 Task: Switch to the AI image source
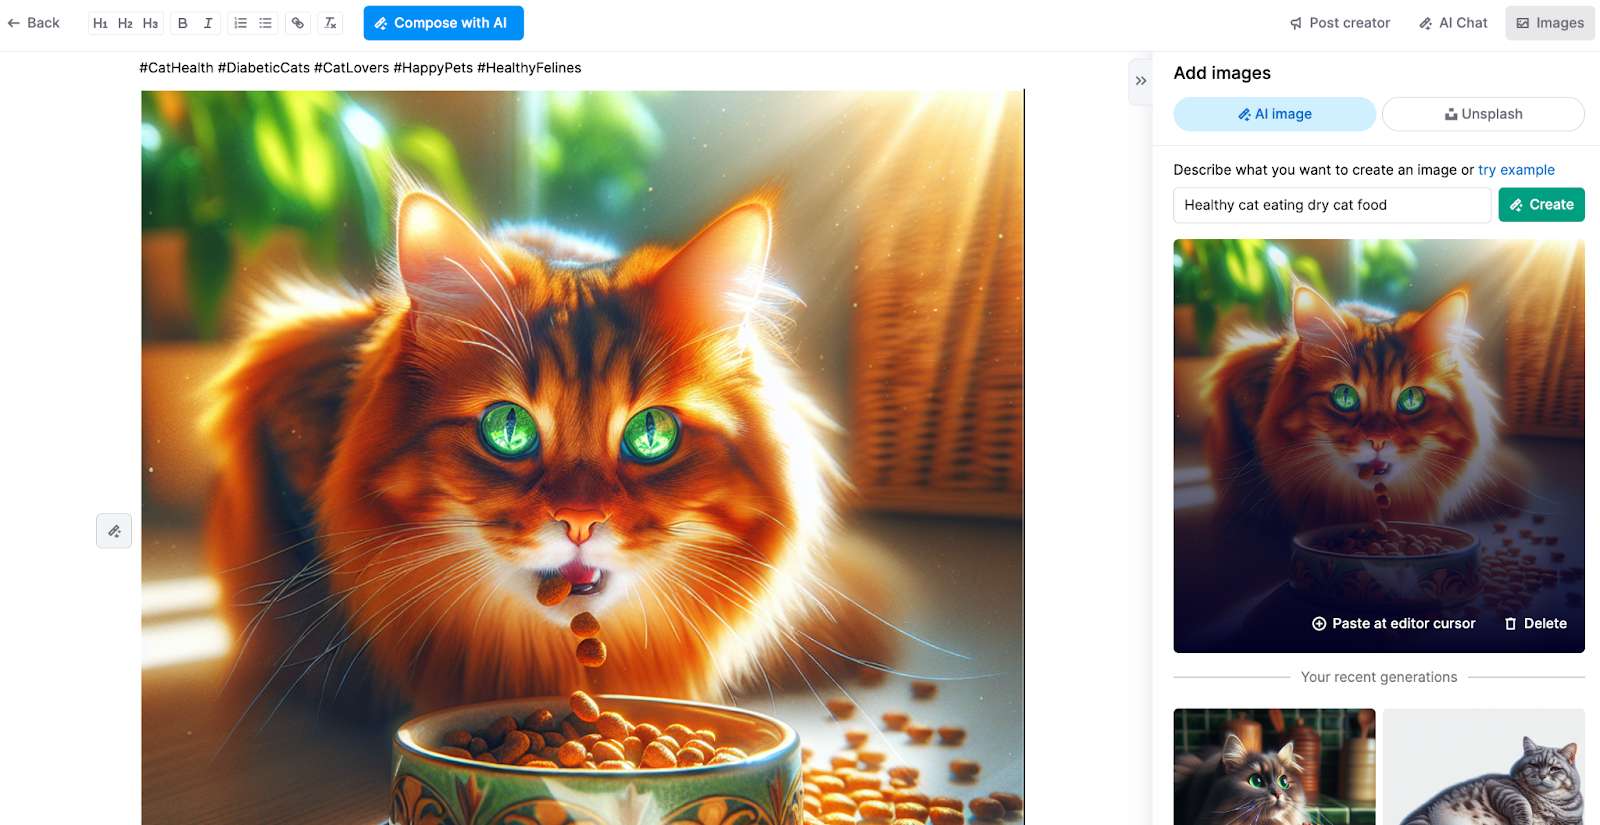(x=1274, y=114)
